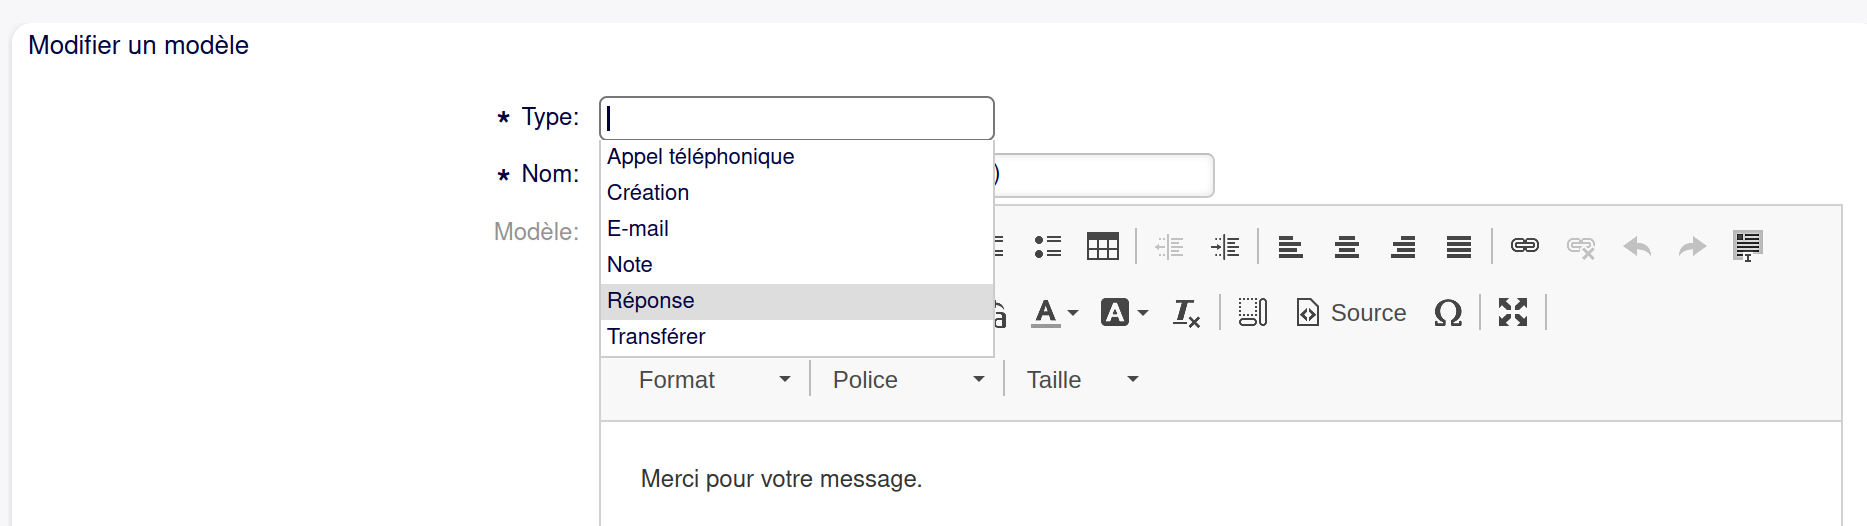
Task: Insert a bulleted list
Action: [1047, 246]
